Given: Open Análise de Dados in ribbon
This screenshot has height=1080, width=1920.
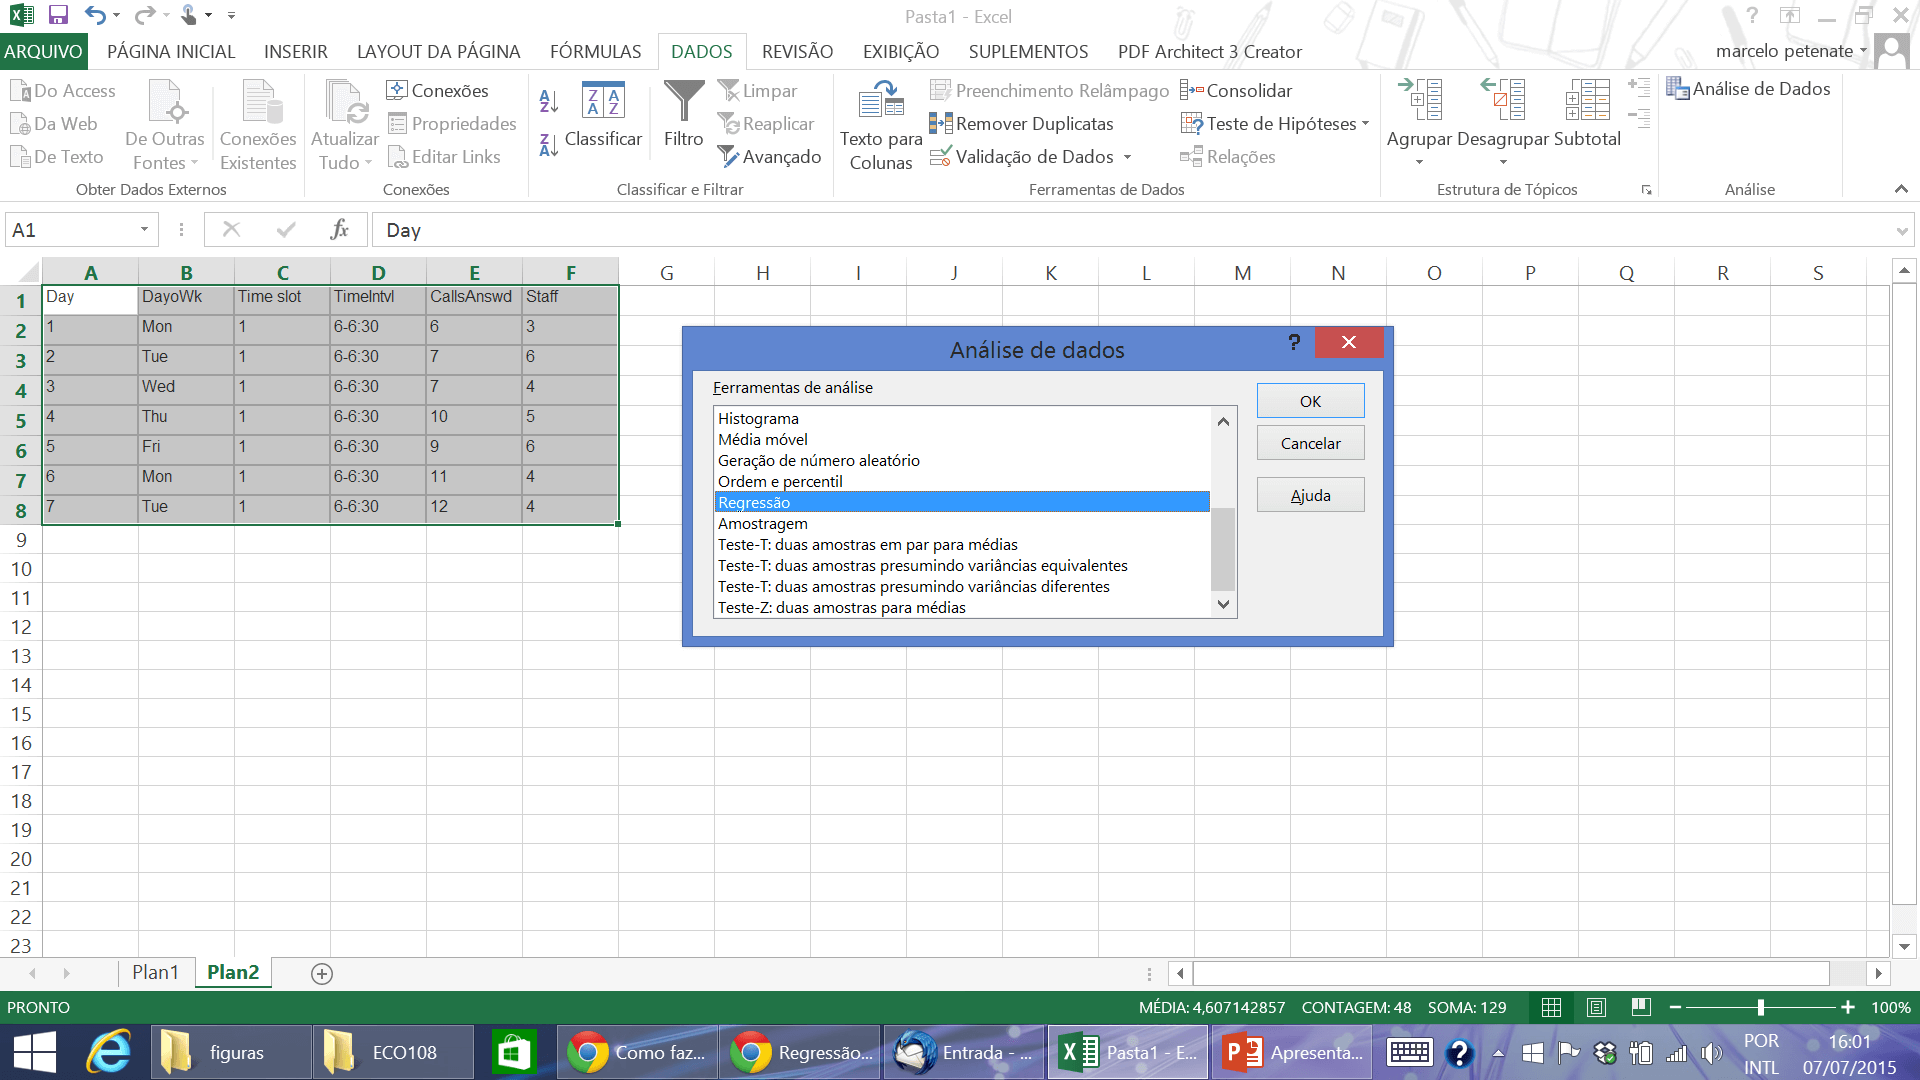Looking at the screenshot, I should coord(1749,89).
